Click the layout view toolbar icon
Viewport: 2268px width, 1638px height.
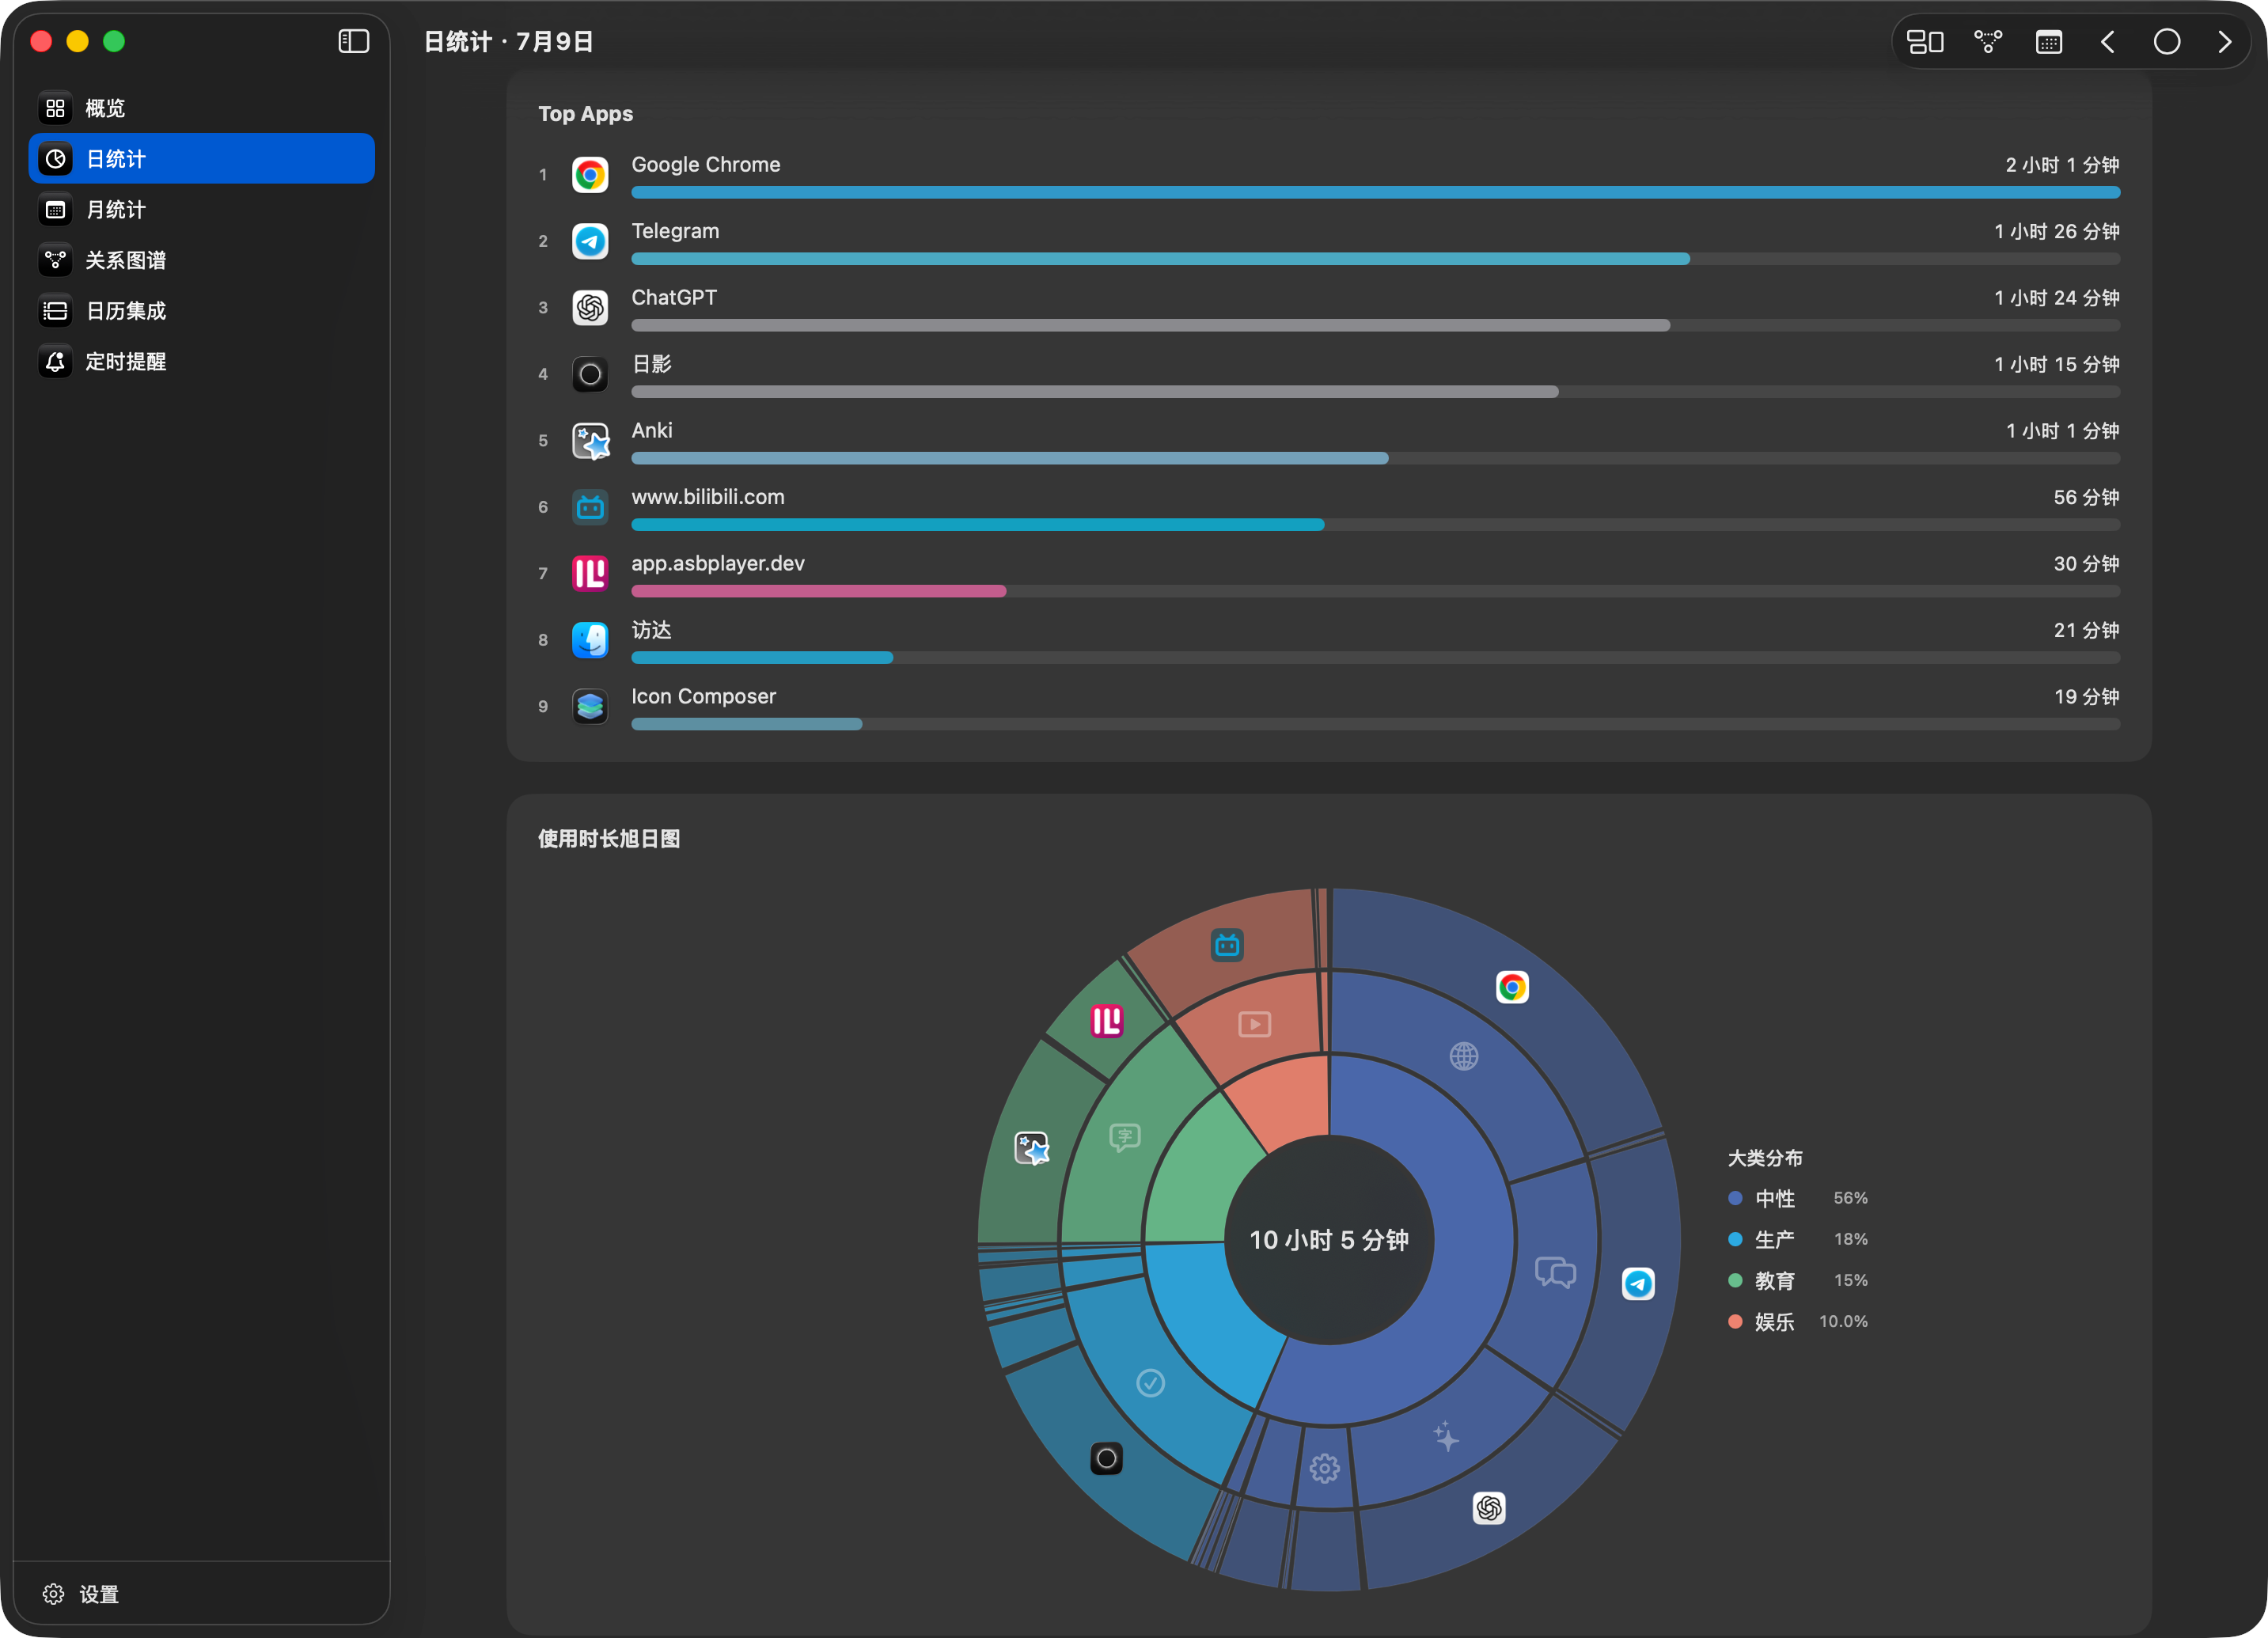[x=1925, y=42]
